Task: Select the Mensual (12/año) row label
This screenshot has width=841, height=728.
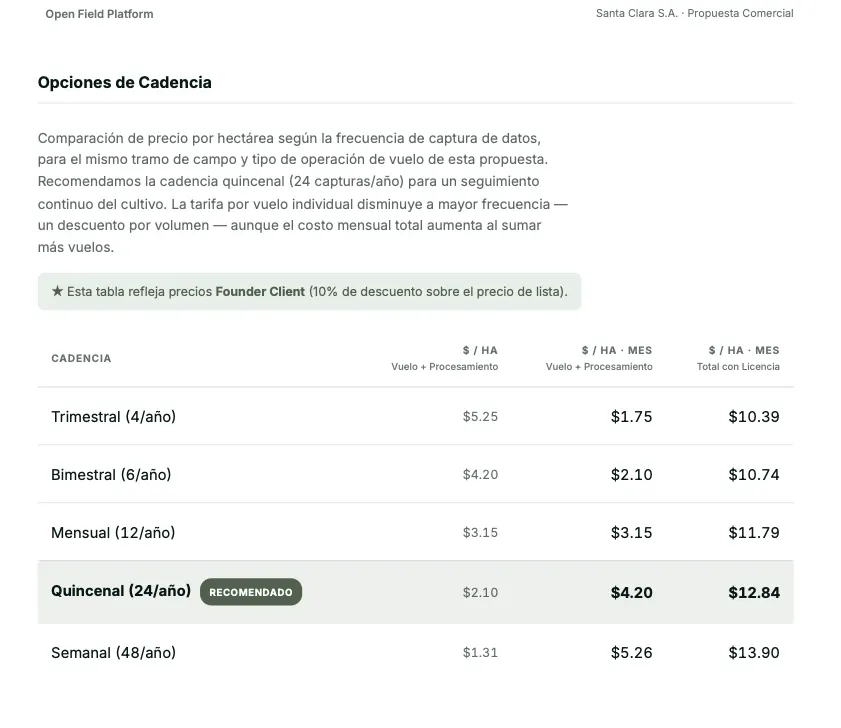Action: coord(113,532)
